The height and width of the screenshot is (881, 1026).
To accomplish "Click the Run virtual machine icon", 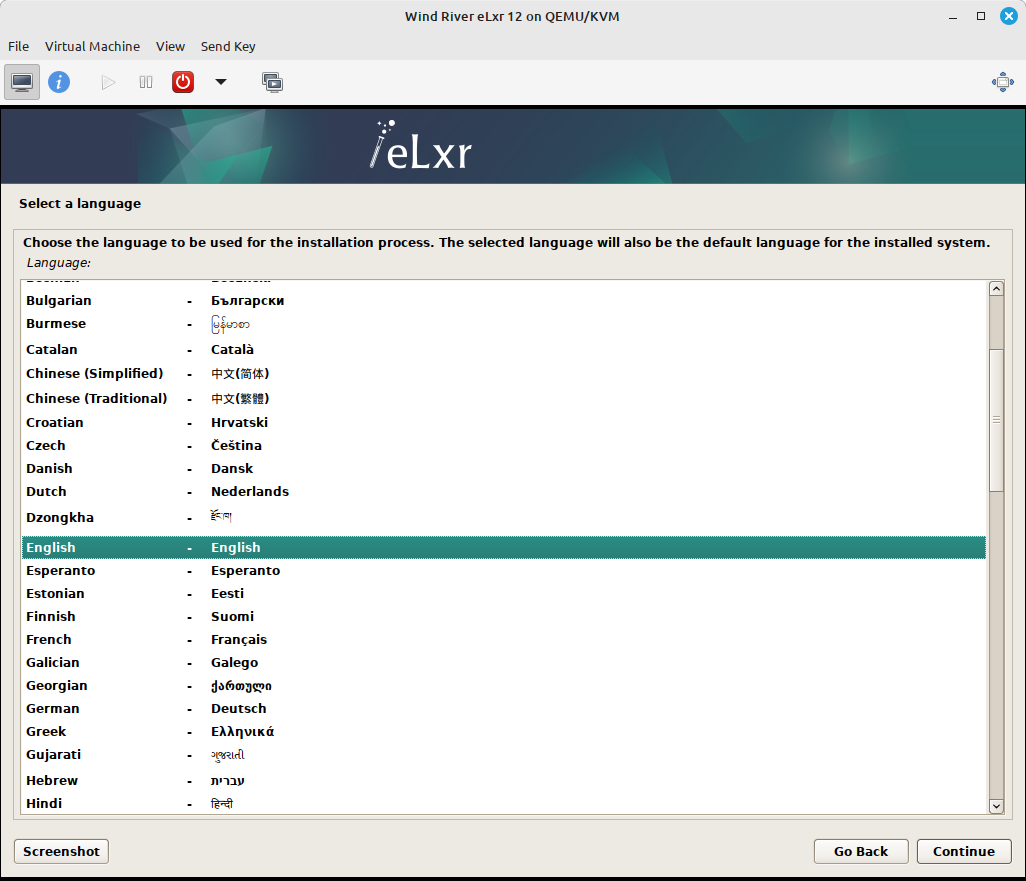I will click(107, 81).
